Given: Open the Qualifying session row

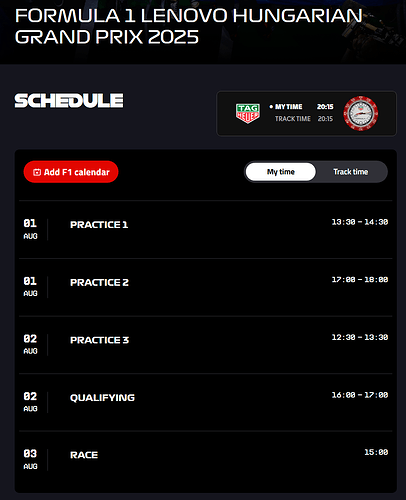Looking at the screenshot, I should tap(206, 402).
